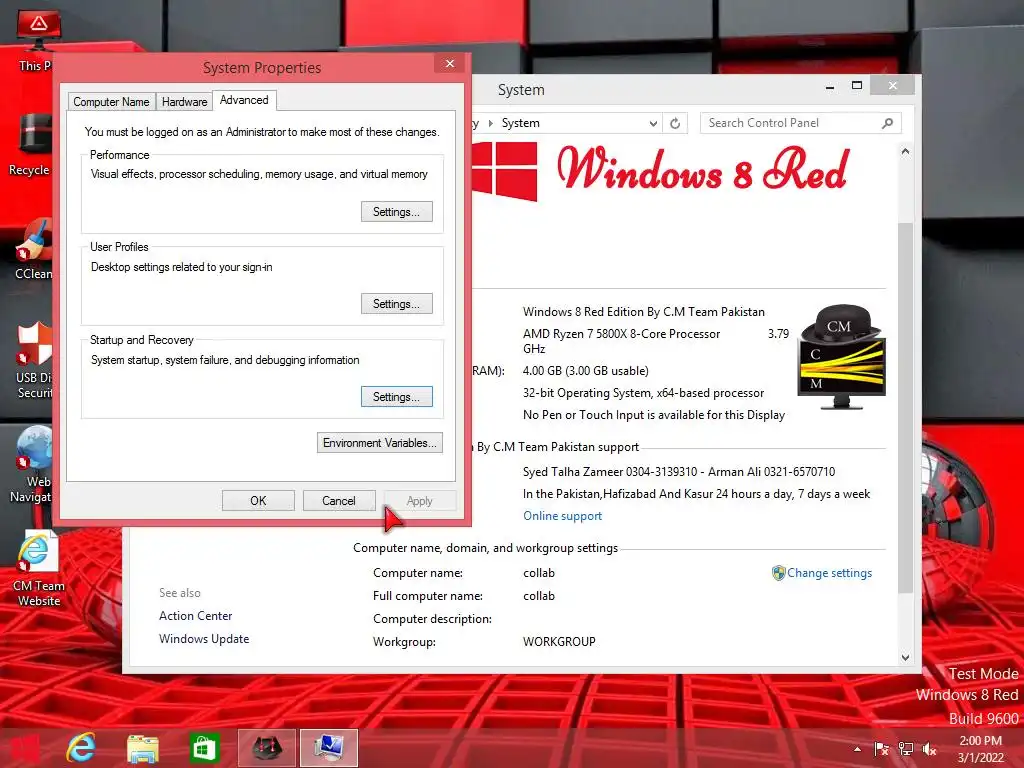The height and width of the screenshot is (768, 1024).
Task: Confirm System Properties with OK
Action: [x=258, y=501]
